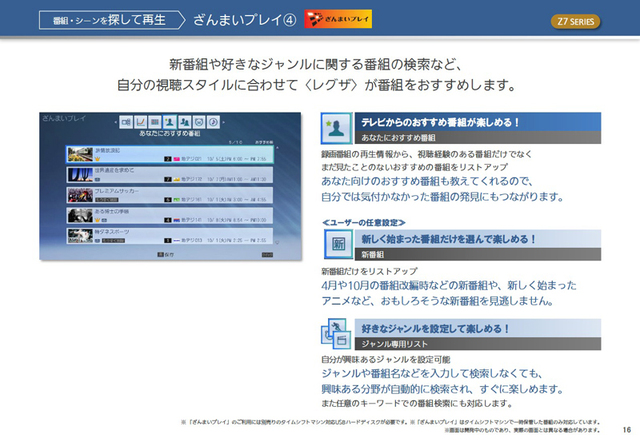Click dark button at TV screen bottom-right
This screenshot has width=640, height=442.
[x=267, y=255]
